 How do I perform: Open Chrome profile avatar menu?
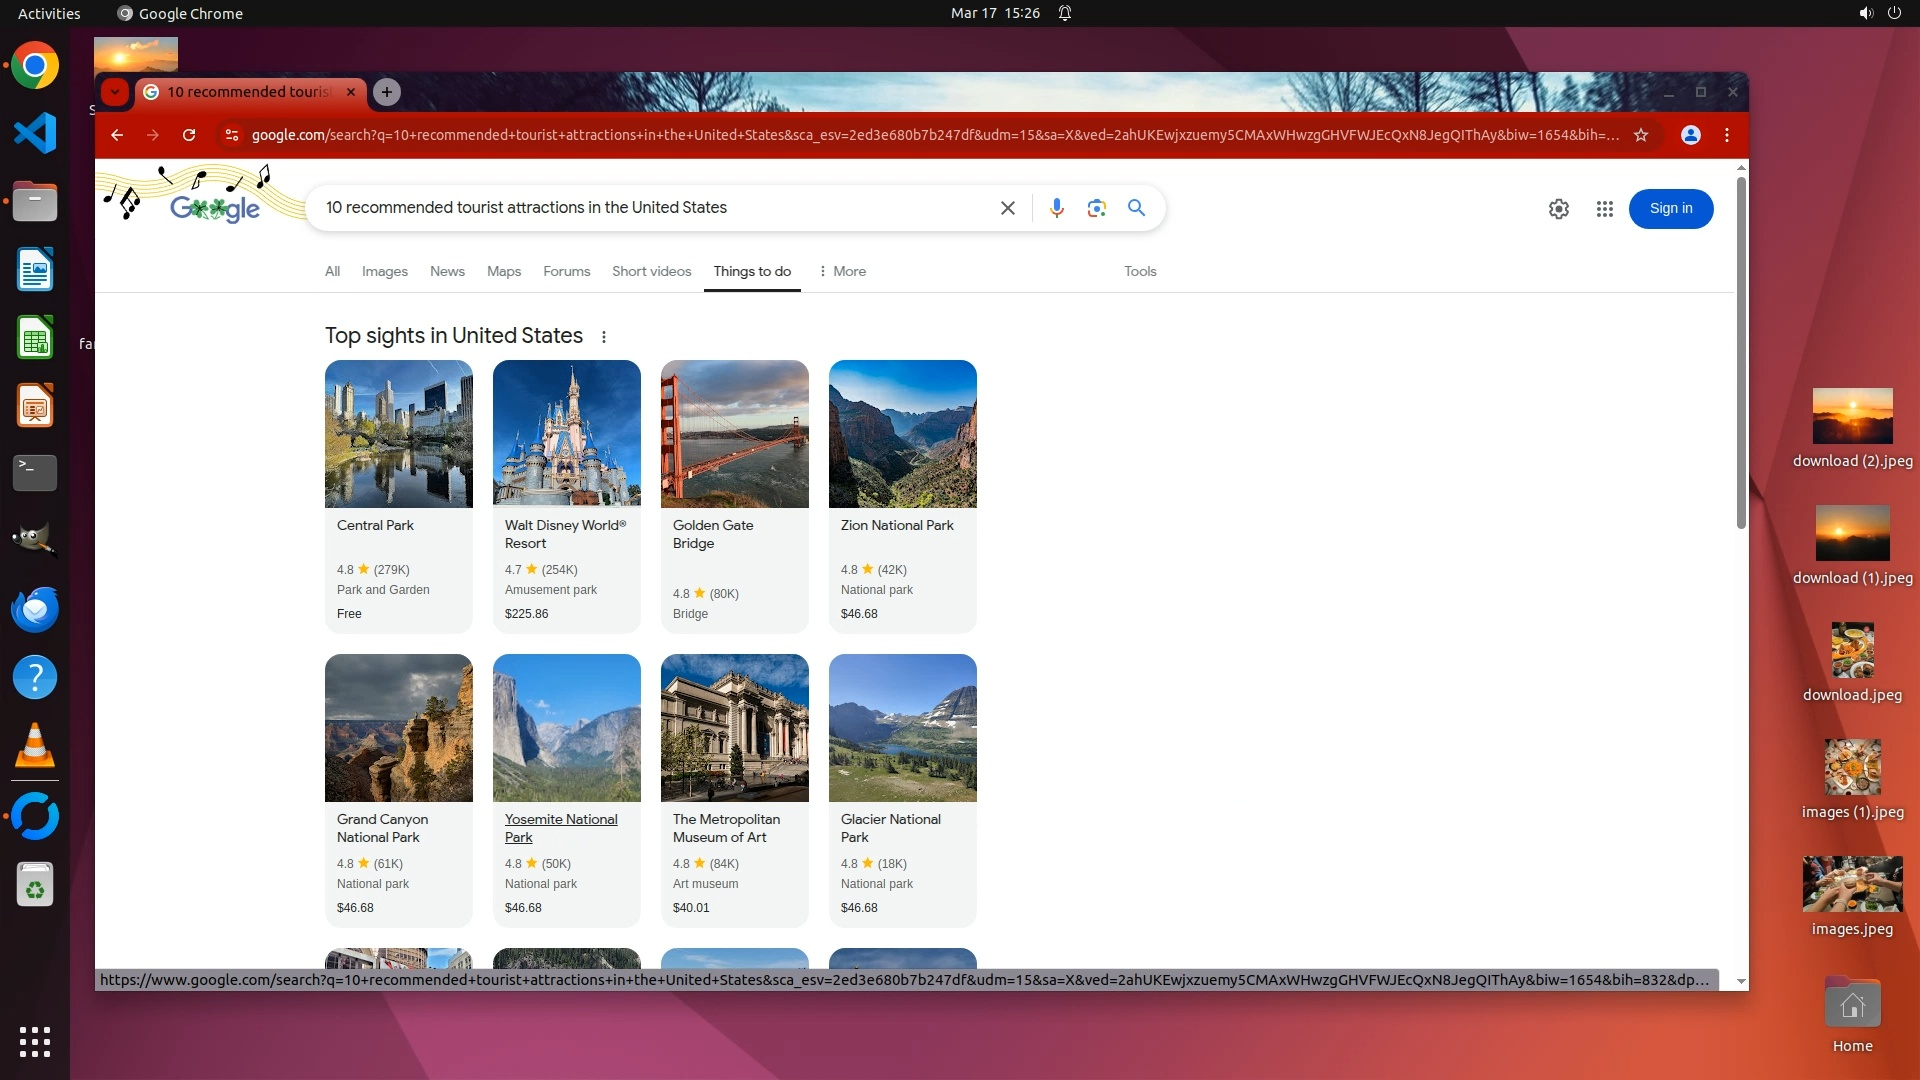(x=1691, y=135)
